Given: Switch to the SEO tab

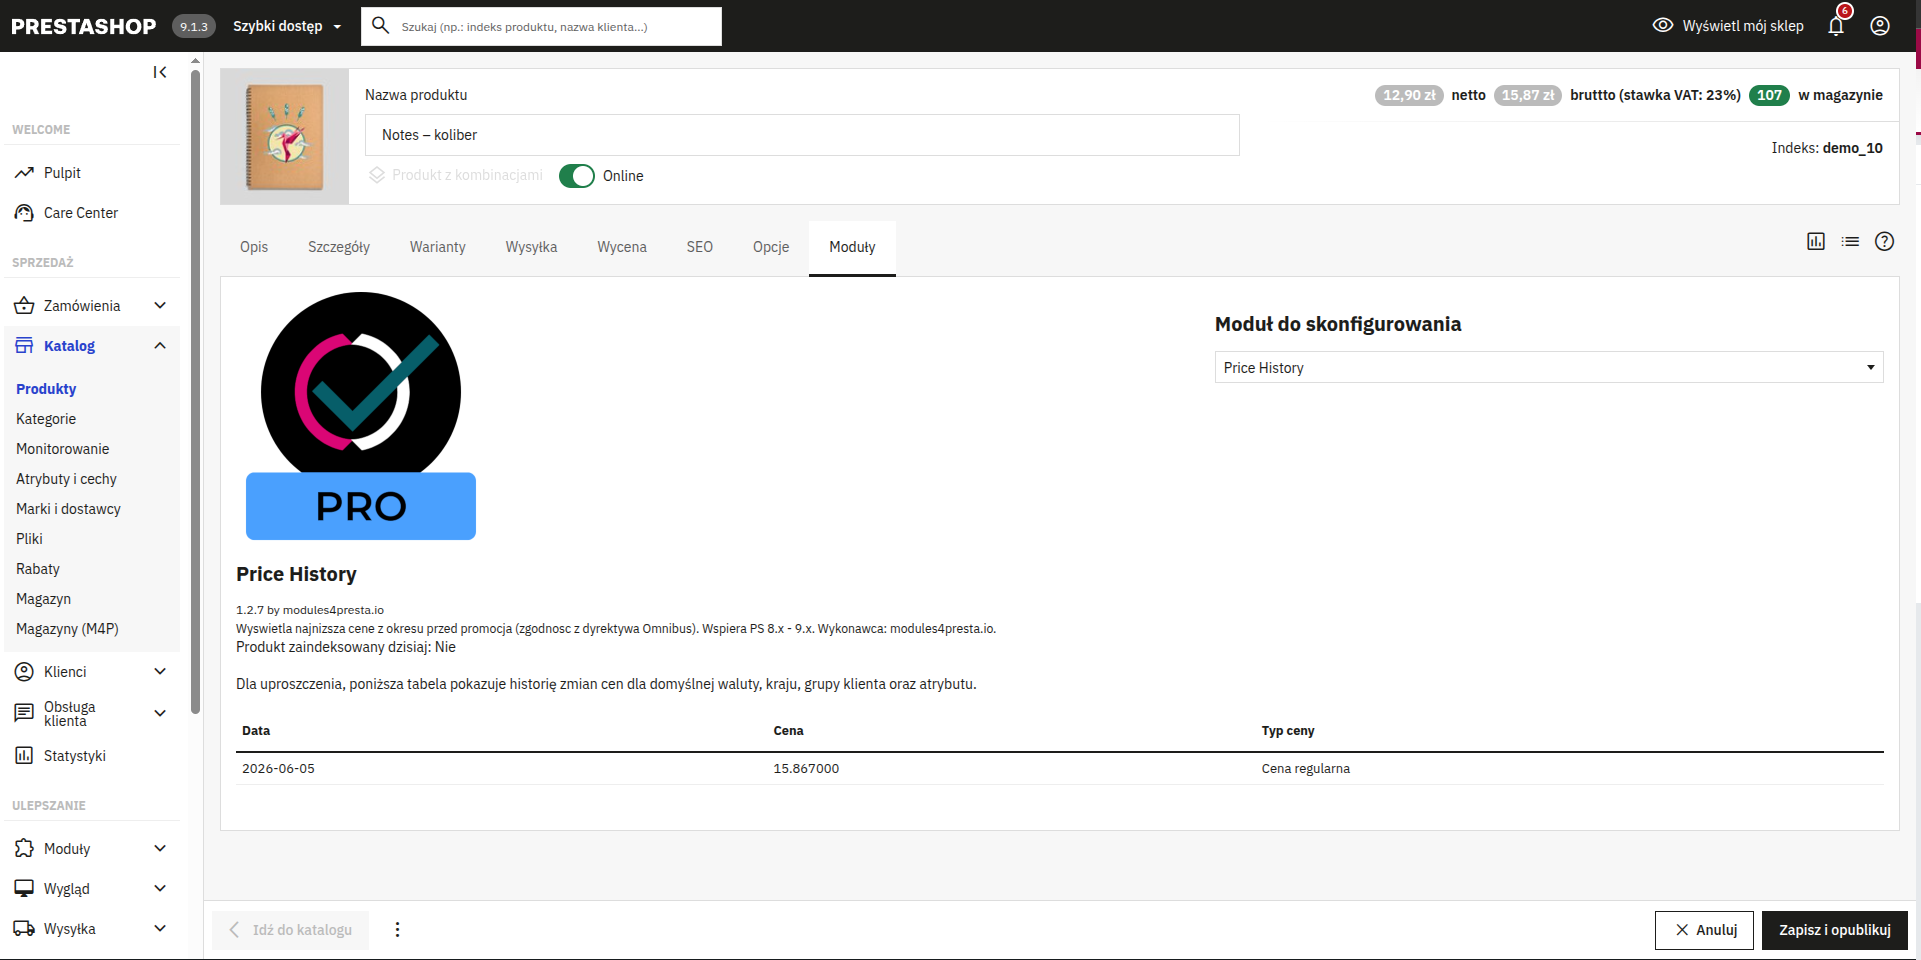Looking at the screenshot, I should (700, 247).
